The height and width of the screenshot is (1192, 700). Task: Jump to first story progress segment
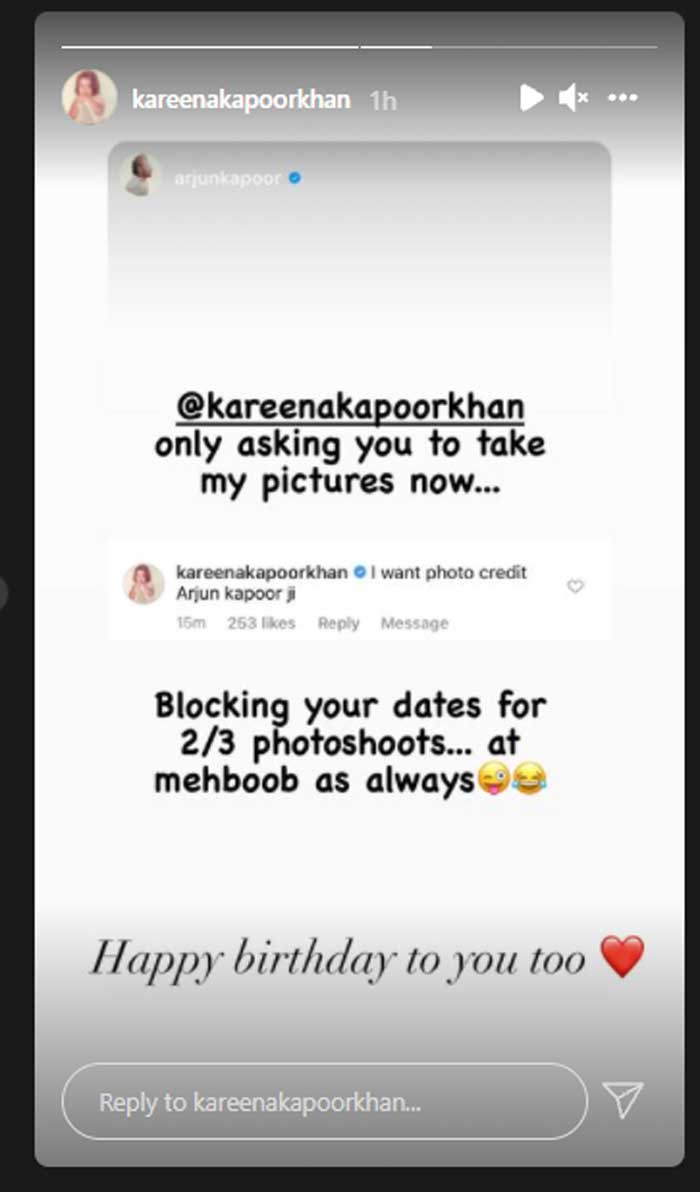click(210, 47)
